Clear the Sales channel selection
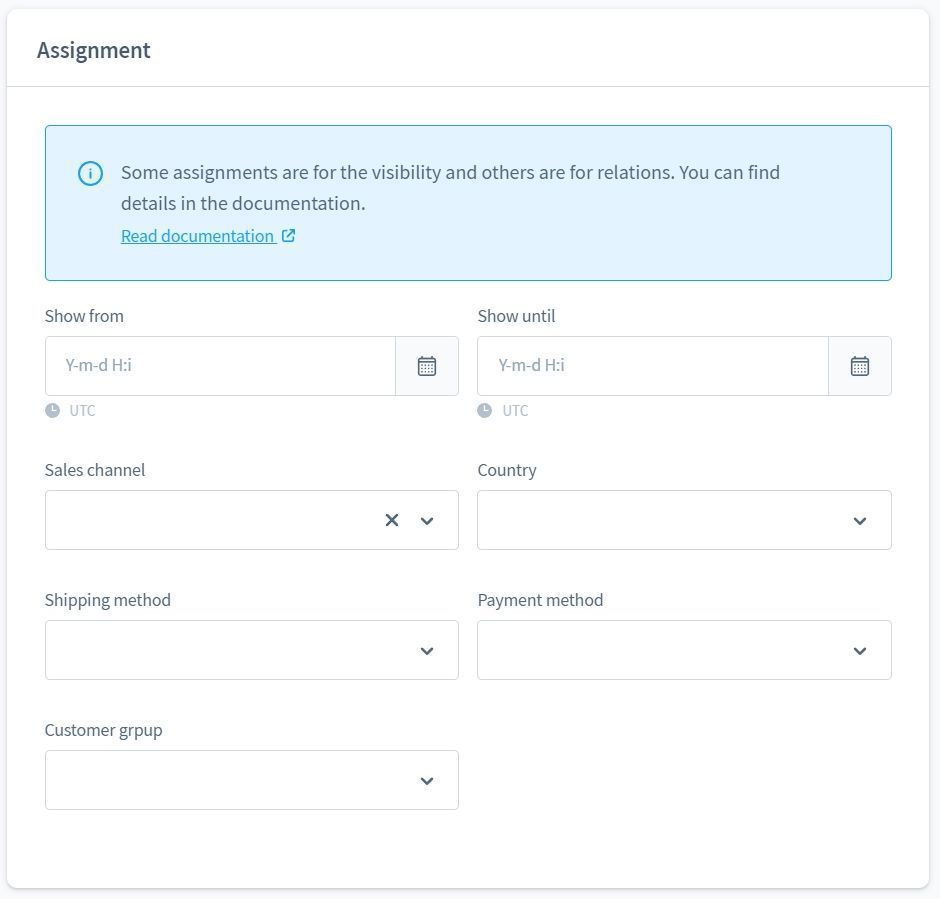The width and height of the screenshot is (940, 899). coord(392,520)
